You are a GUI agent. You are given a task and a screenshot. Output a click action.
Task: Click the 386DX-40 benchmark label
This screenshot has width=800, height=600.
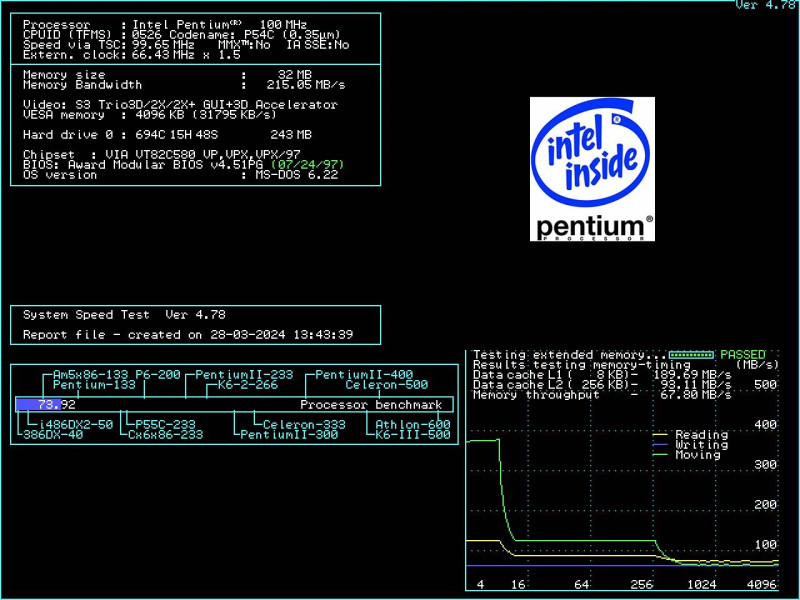coord(53,435)
